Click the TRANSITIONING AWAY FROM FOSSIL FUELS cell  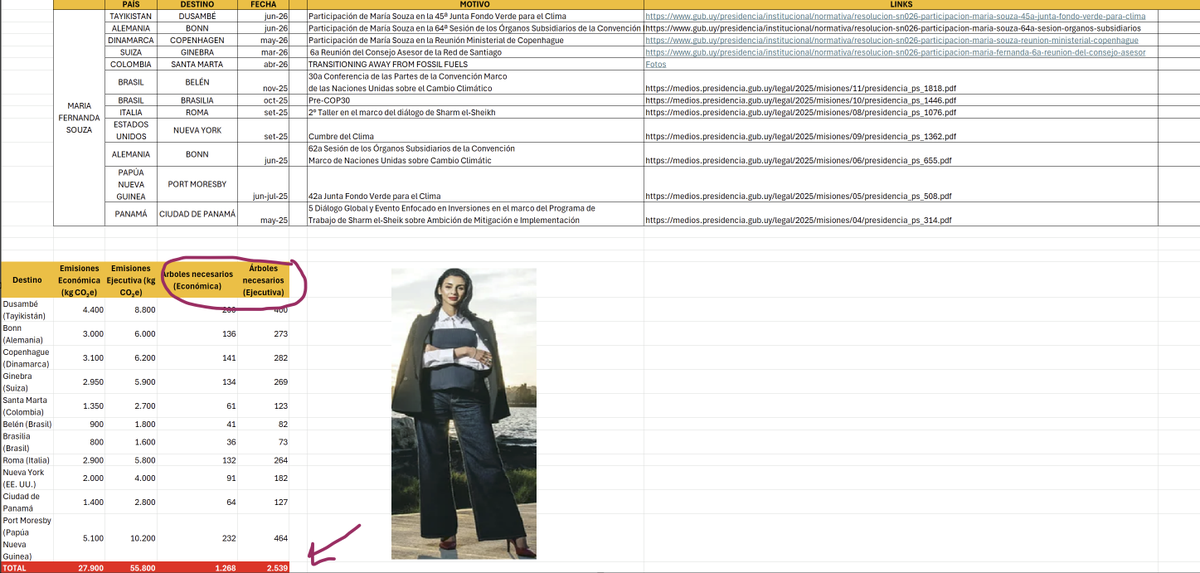point(475,64)
